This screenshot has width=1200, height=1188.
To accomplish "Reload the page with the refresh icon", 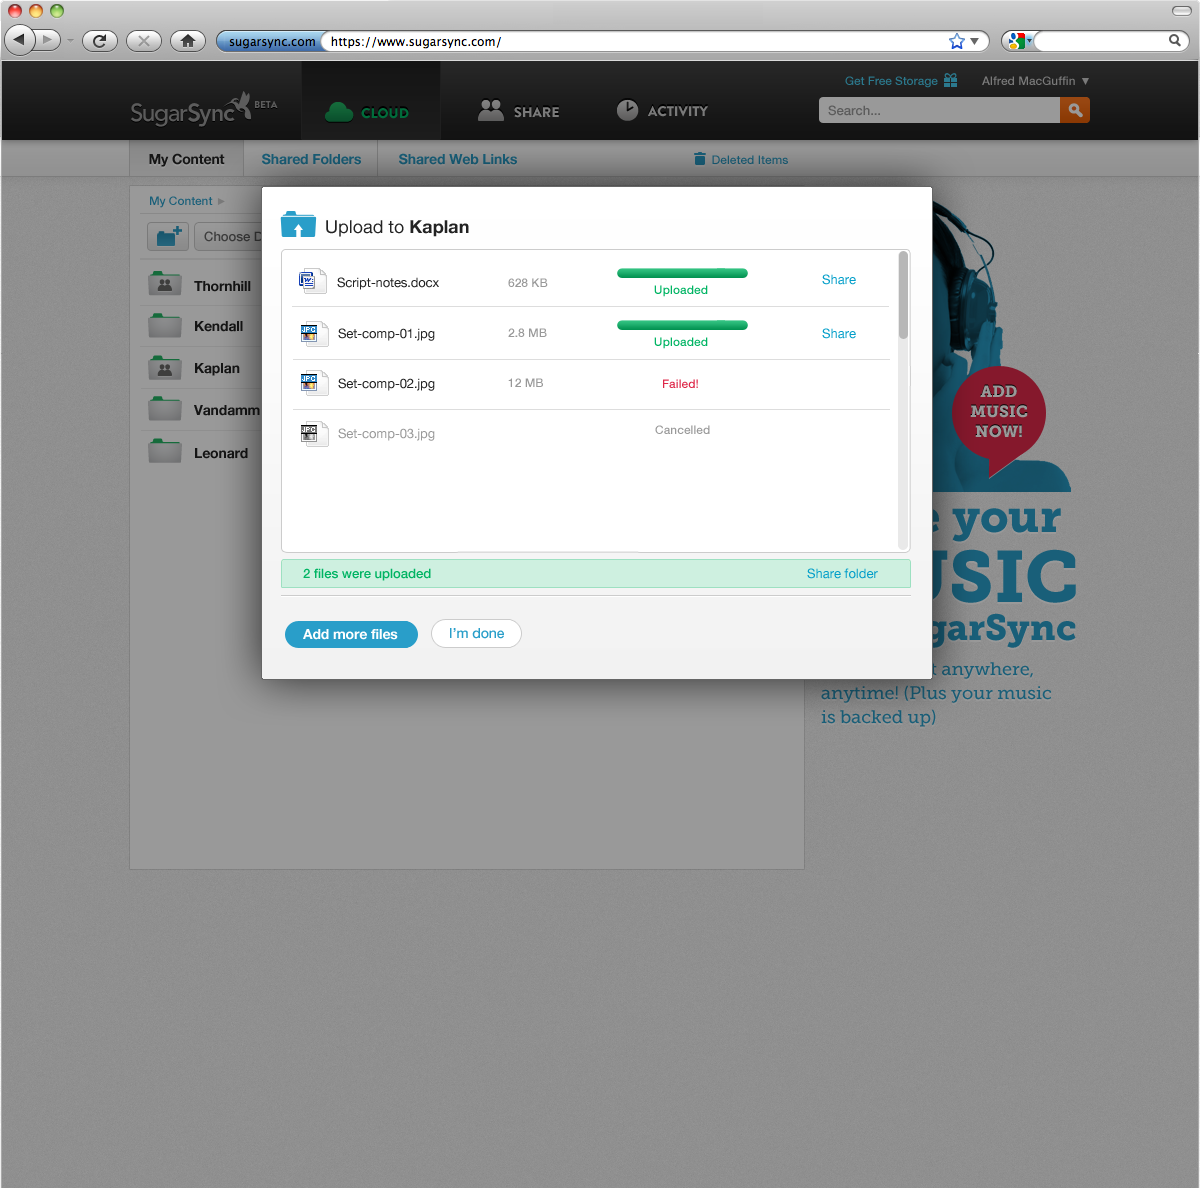I will pyautogui.click(x=100, y=41).
